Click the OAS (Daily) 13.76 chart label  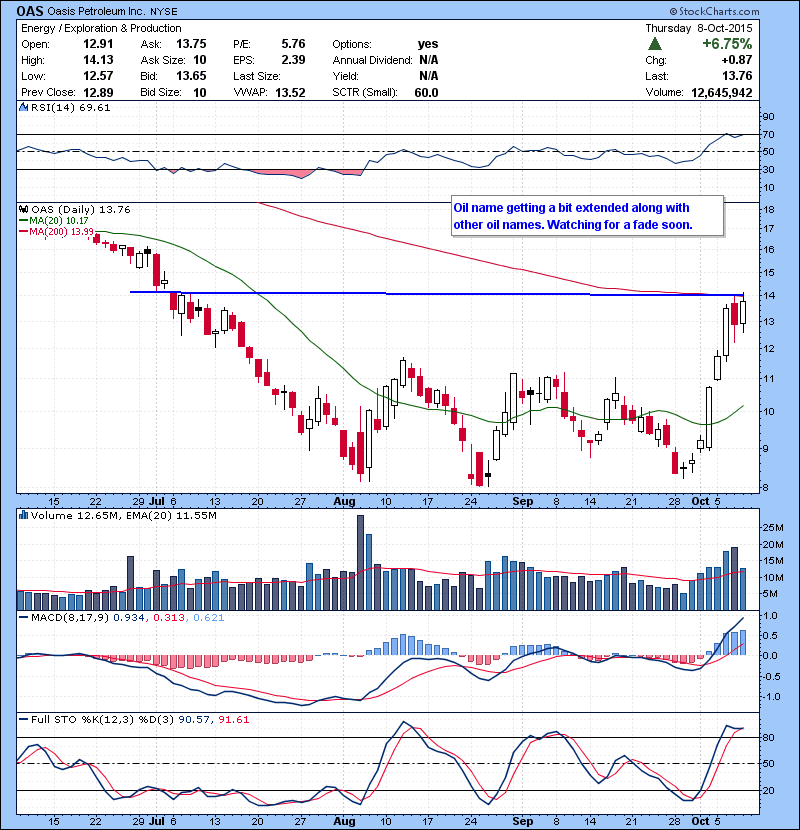[x=80, y=209]
